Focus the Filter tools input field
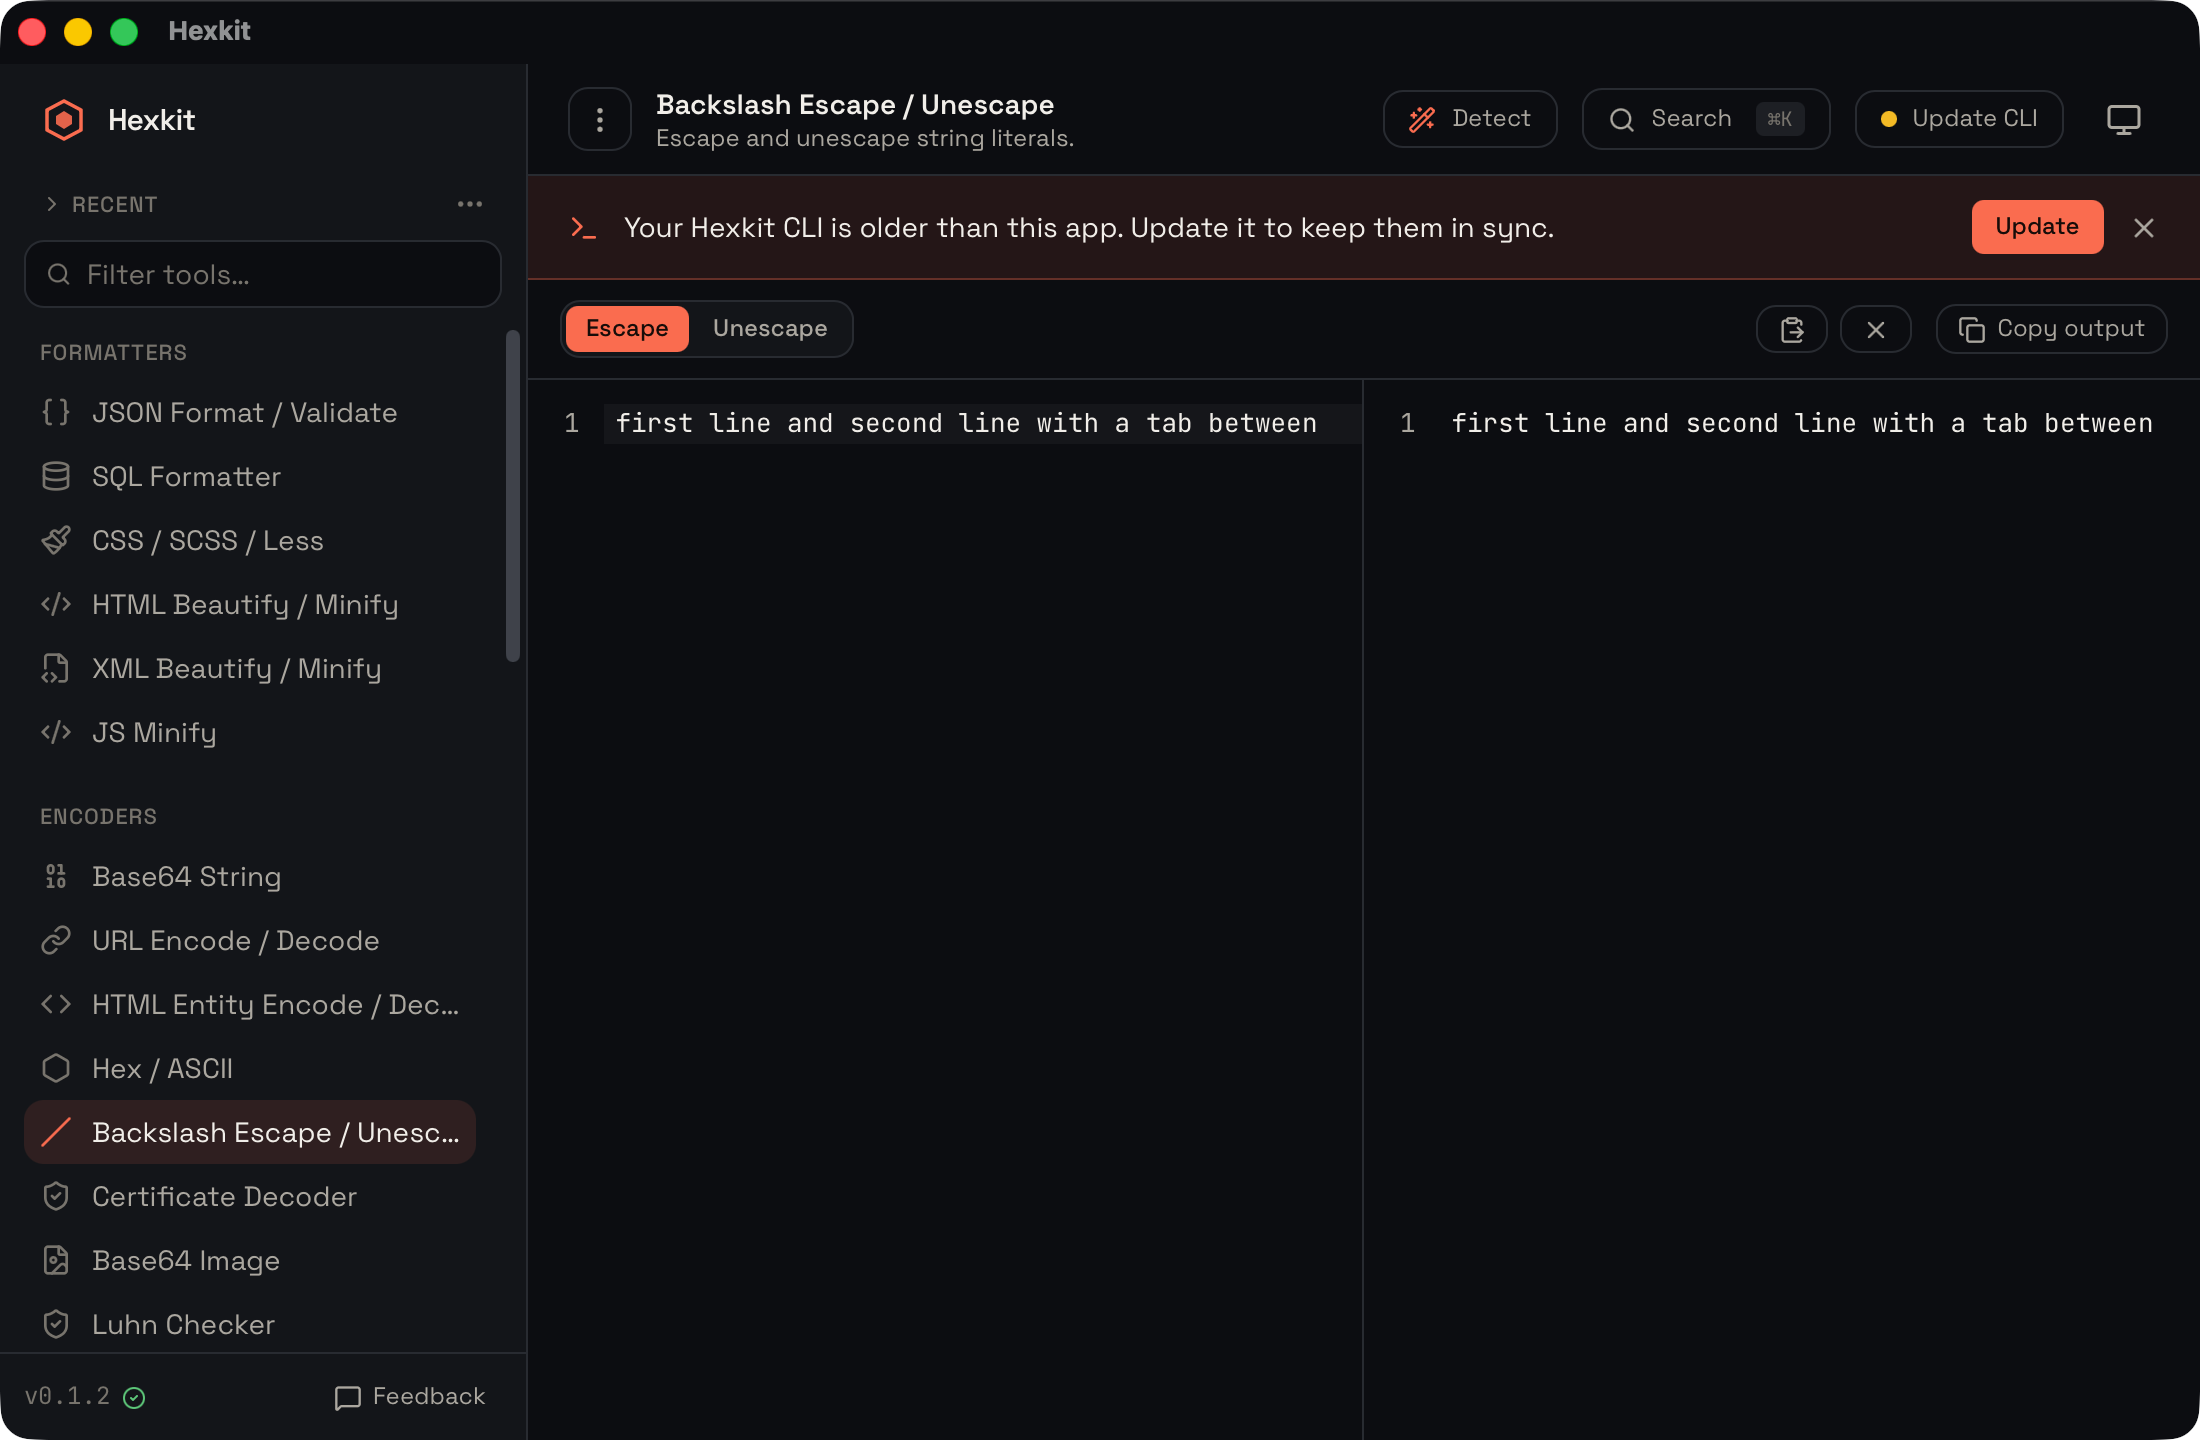This screenshot has height=1440, width=2200. (x=263, y=274)
